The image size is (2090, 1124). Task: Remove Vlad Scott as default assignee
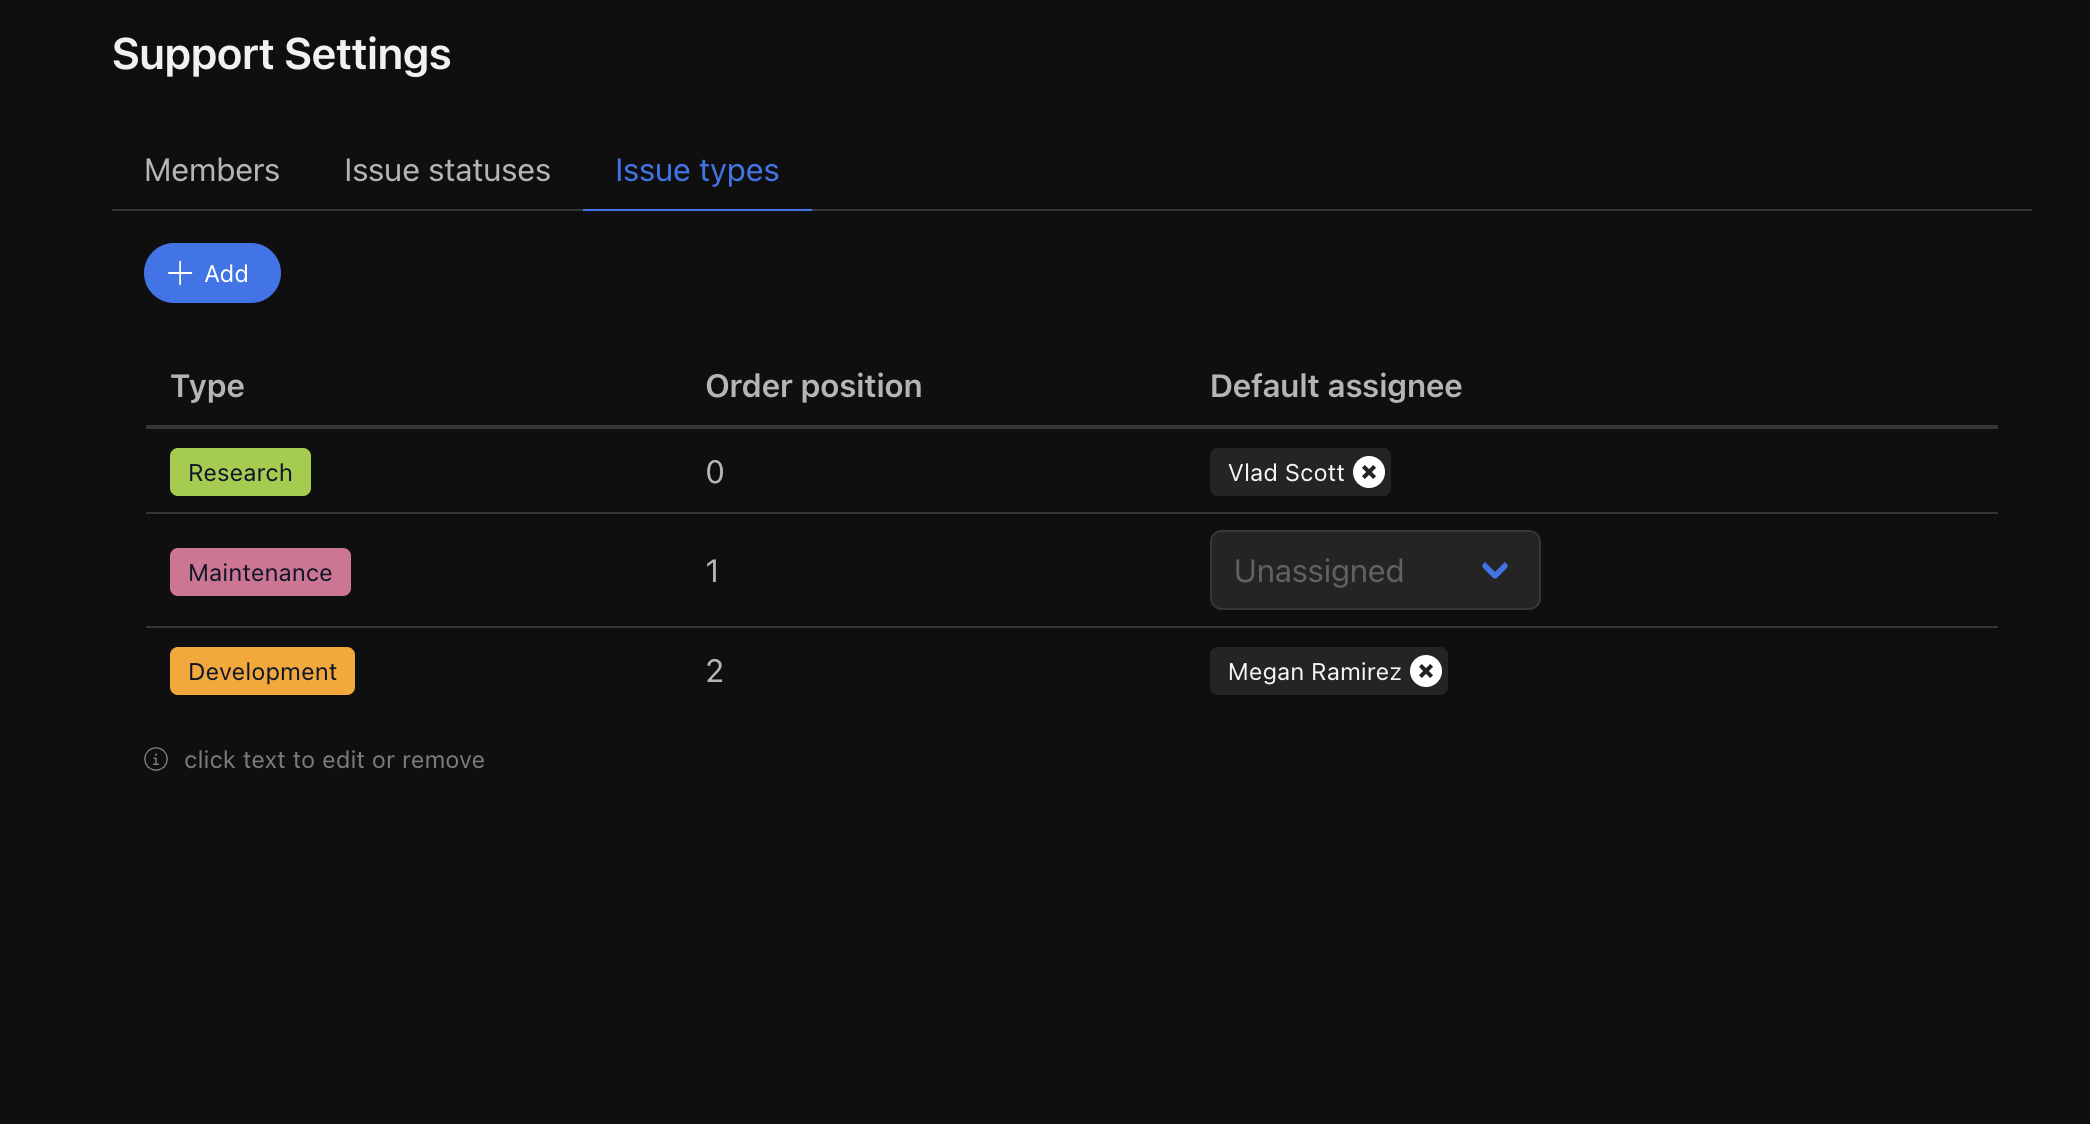pos(1369,472)
